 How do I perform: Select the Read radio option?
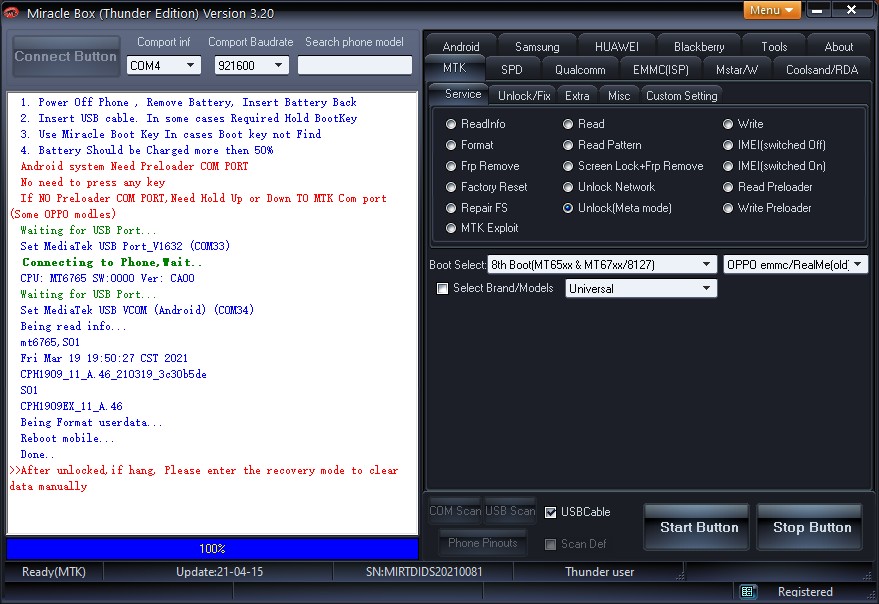click(584, 123)
